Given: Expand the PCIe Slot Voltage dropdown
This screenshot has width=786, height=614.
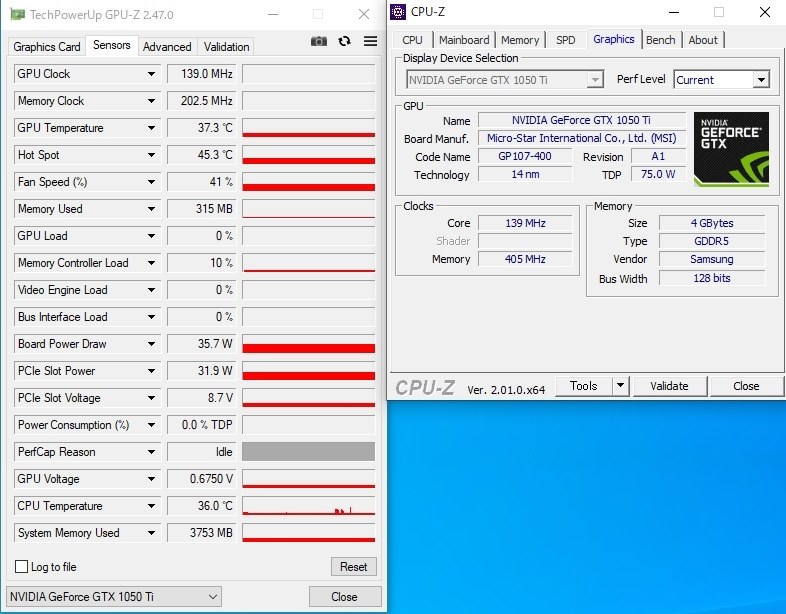Looking at the screenshot, I should (x=151, y=398).
